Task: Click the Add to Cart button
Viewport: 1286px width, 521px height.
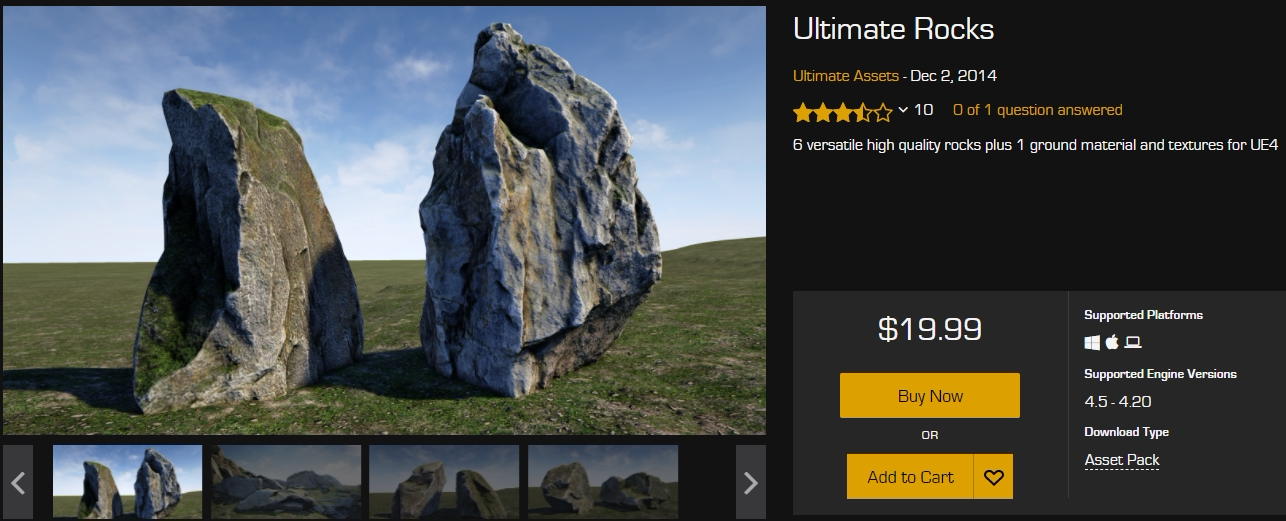Action: point(910,477)
